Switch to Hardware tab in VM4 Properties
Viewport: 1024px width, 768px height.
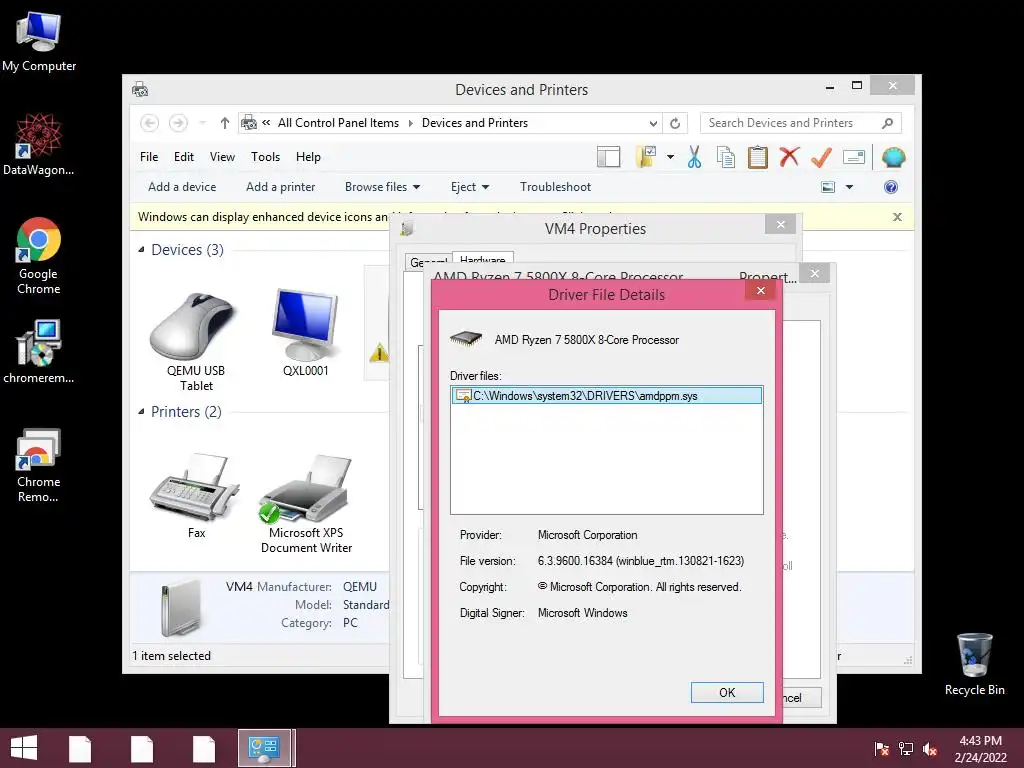pyautogui.click(x=483, y=259)
